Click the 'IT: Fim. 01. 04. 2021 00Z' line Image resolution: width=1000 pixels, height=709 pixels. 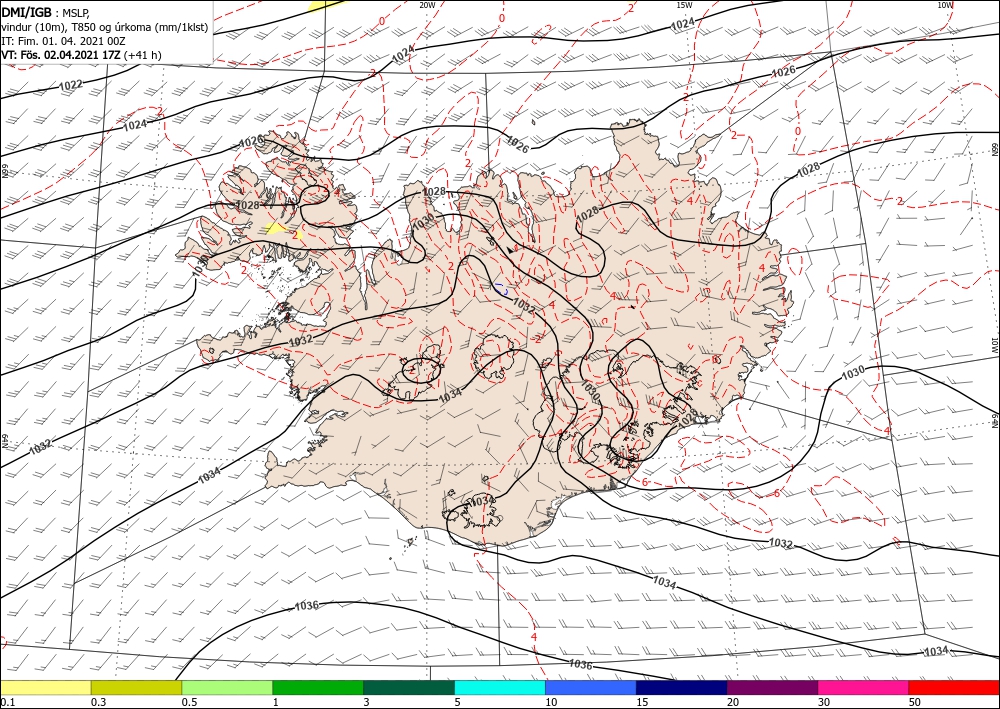(x=63, y=41)
